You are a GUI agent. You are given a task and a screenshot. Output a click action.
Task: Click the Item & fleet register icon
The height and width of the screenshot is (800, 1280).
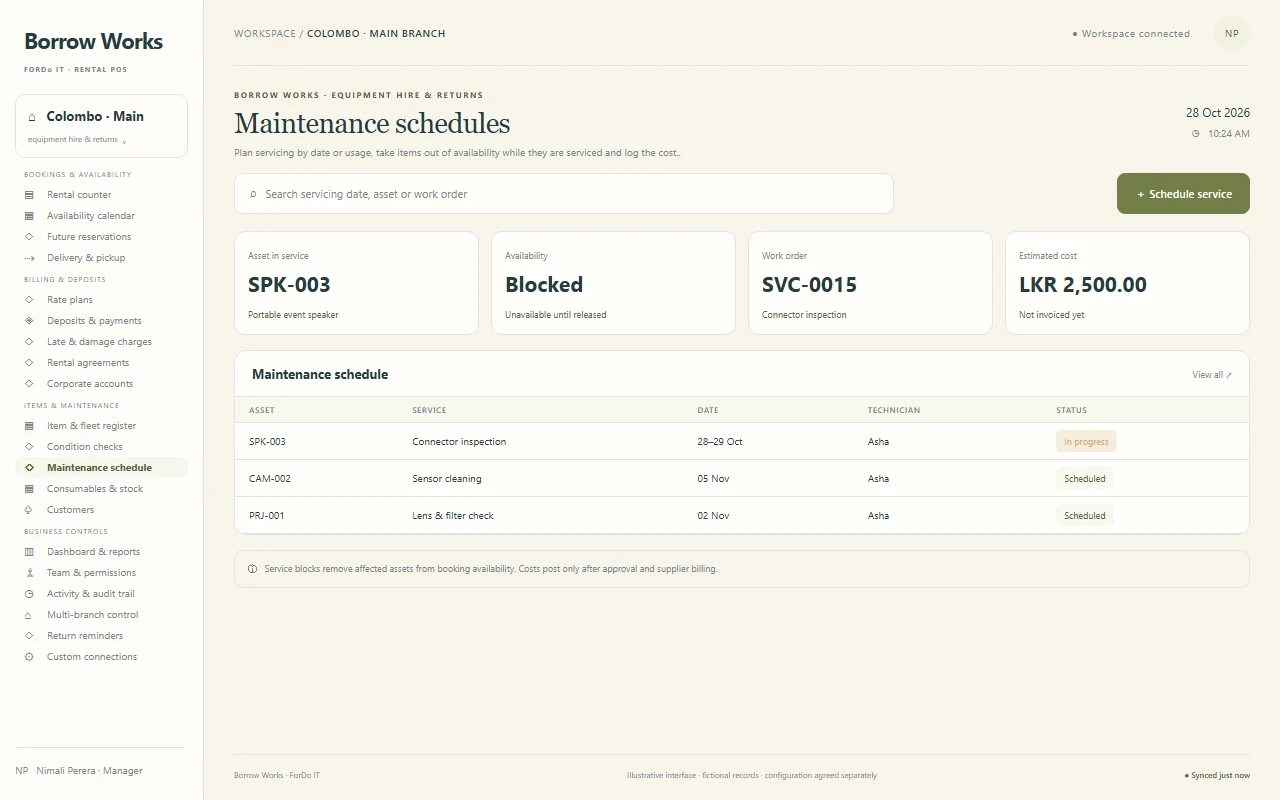click(x=29, y=426)
